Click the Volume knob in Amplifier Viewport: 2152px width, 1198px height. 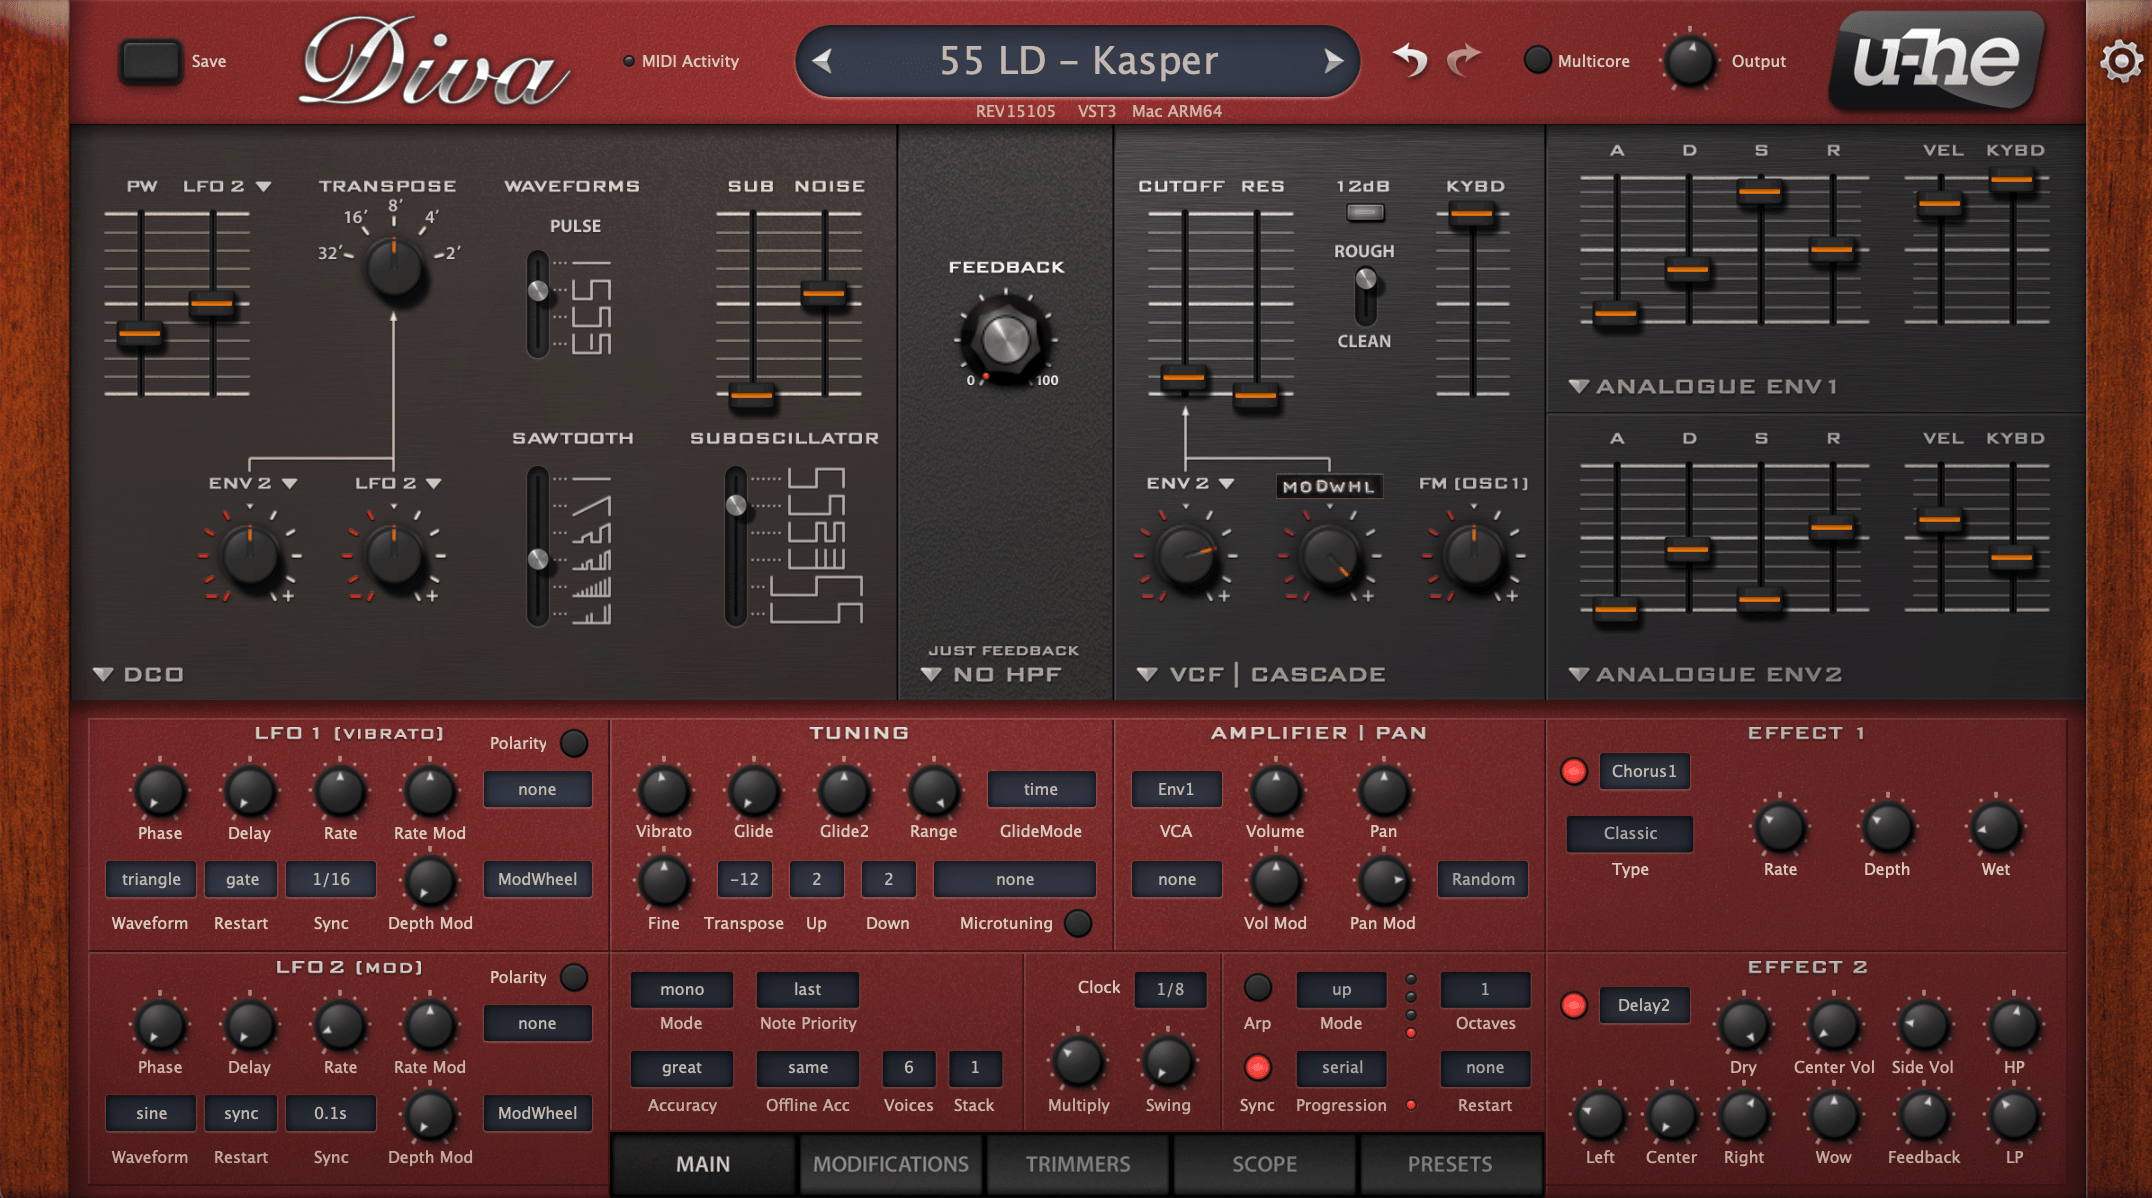1275,792
